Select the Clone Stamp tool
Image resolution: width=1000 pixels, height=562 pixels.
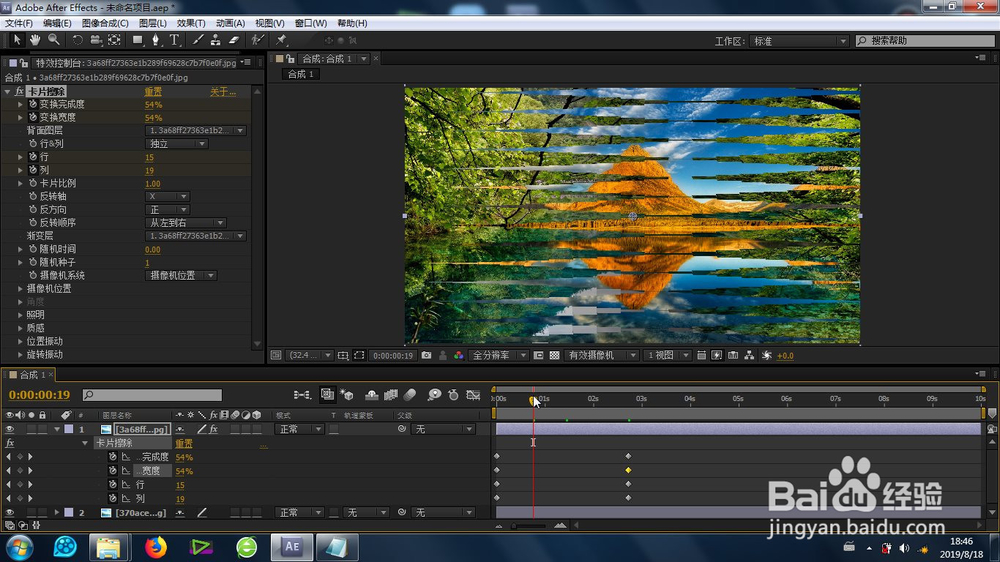click(216, 40)
